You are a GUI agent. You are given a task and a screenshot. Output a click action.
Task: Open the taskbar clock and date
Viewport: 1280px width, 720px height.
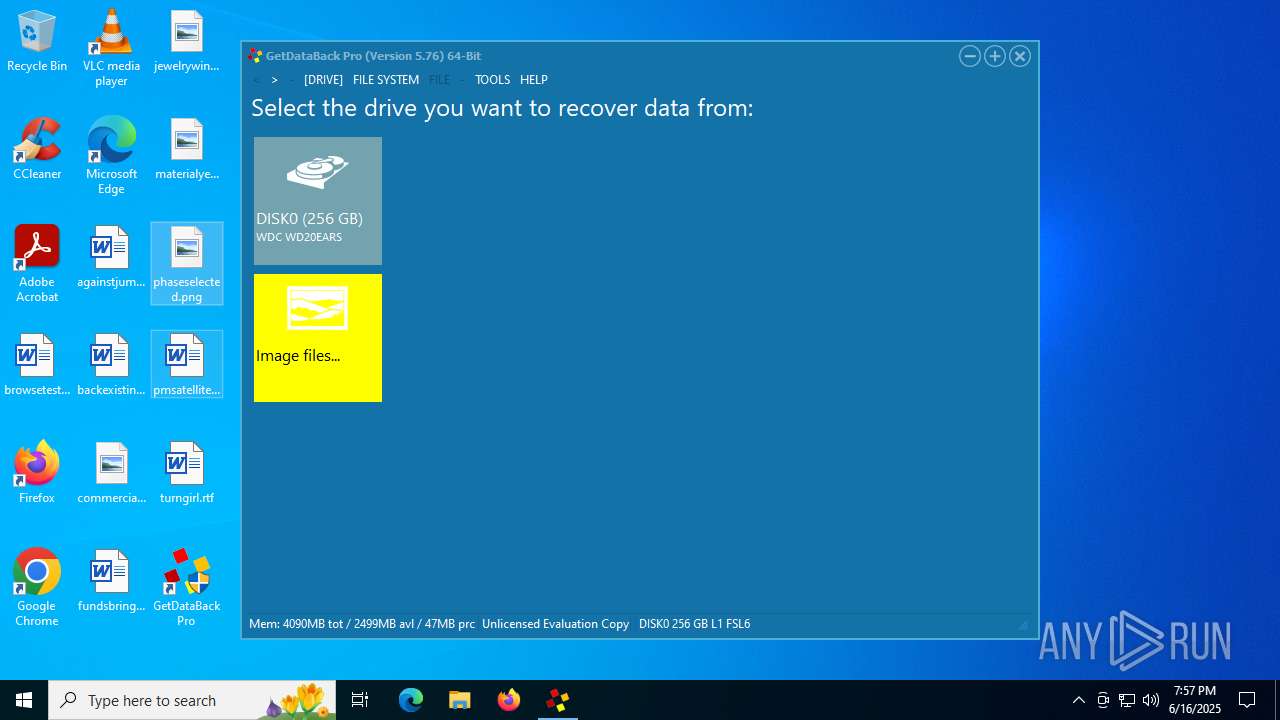click(1195, 700)
